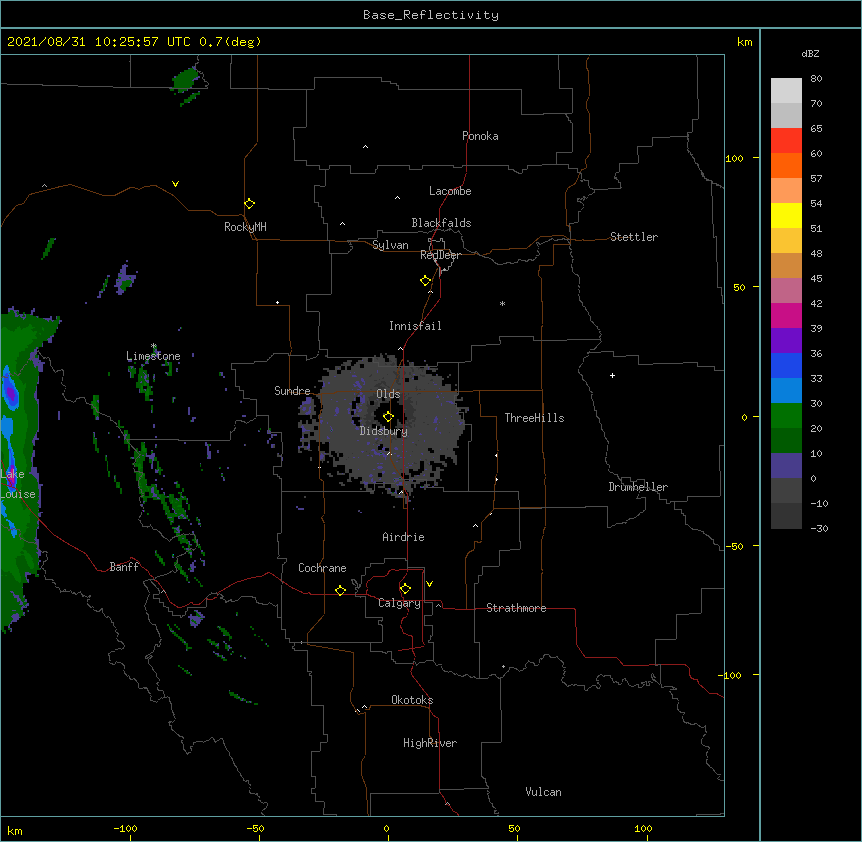Click the Blackfalds label

441,223
